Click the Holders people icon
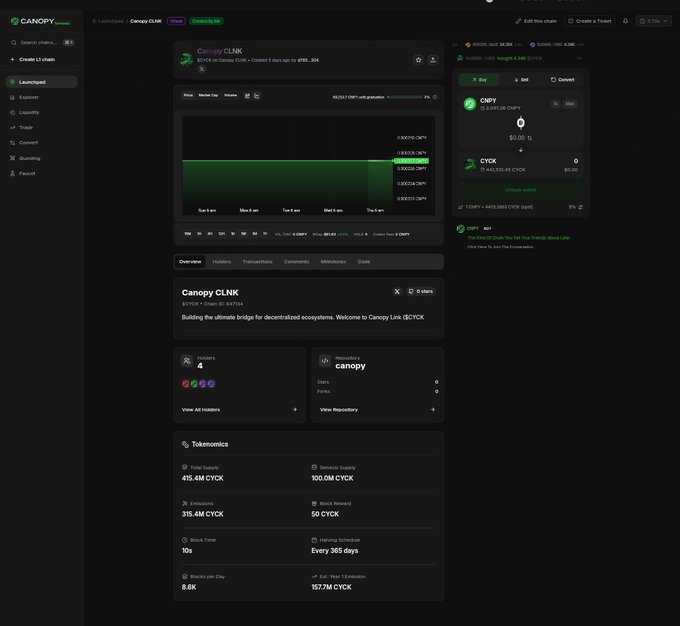680x626 pixels. click(187, 361)
